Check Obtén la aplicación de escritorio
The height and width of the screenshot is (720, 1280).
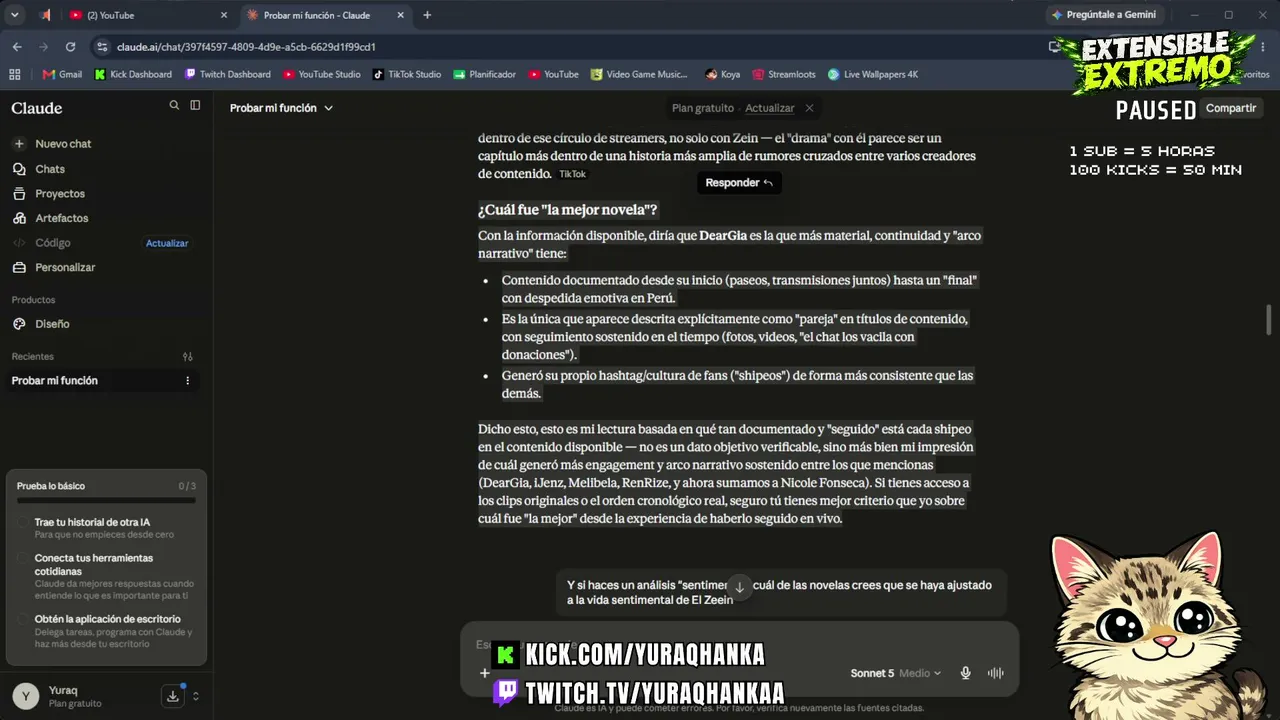click(x=23, y=620)
